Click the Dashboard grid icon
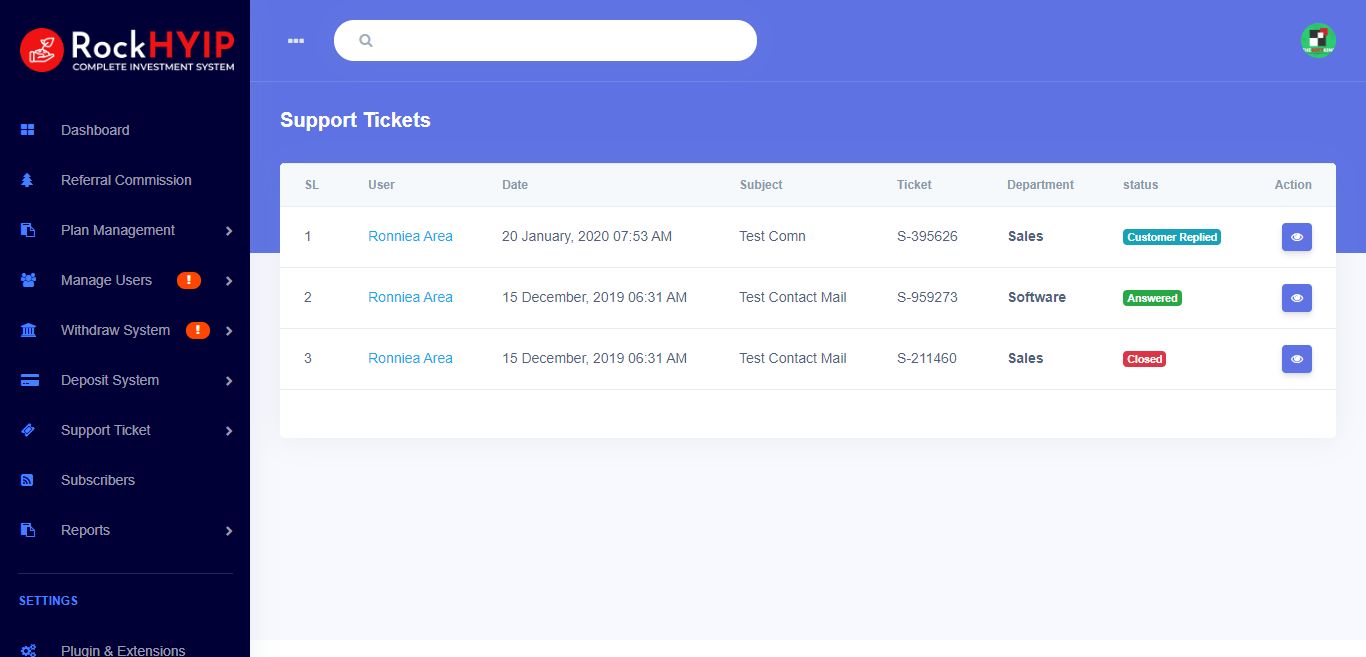Image resolution: width=1366 pixels, height=657 pixels. pyautogui.click(x=28, y=130)
